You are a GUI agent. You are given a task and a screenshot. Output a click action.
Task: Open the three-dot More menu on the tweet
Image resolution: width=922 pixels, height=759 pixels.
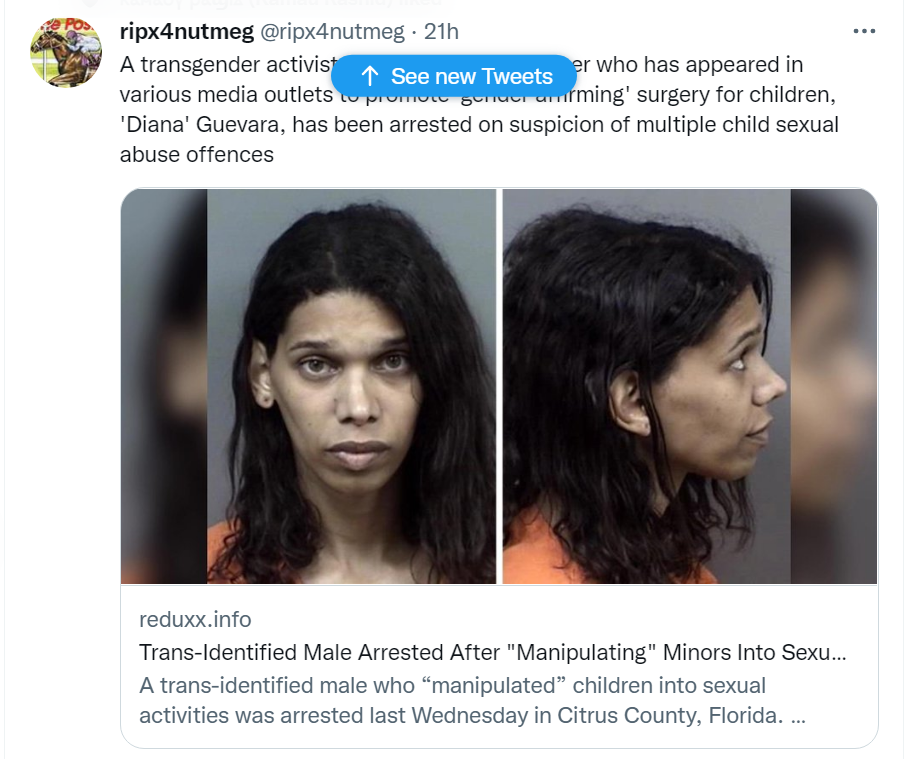pos(864,31)
